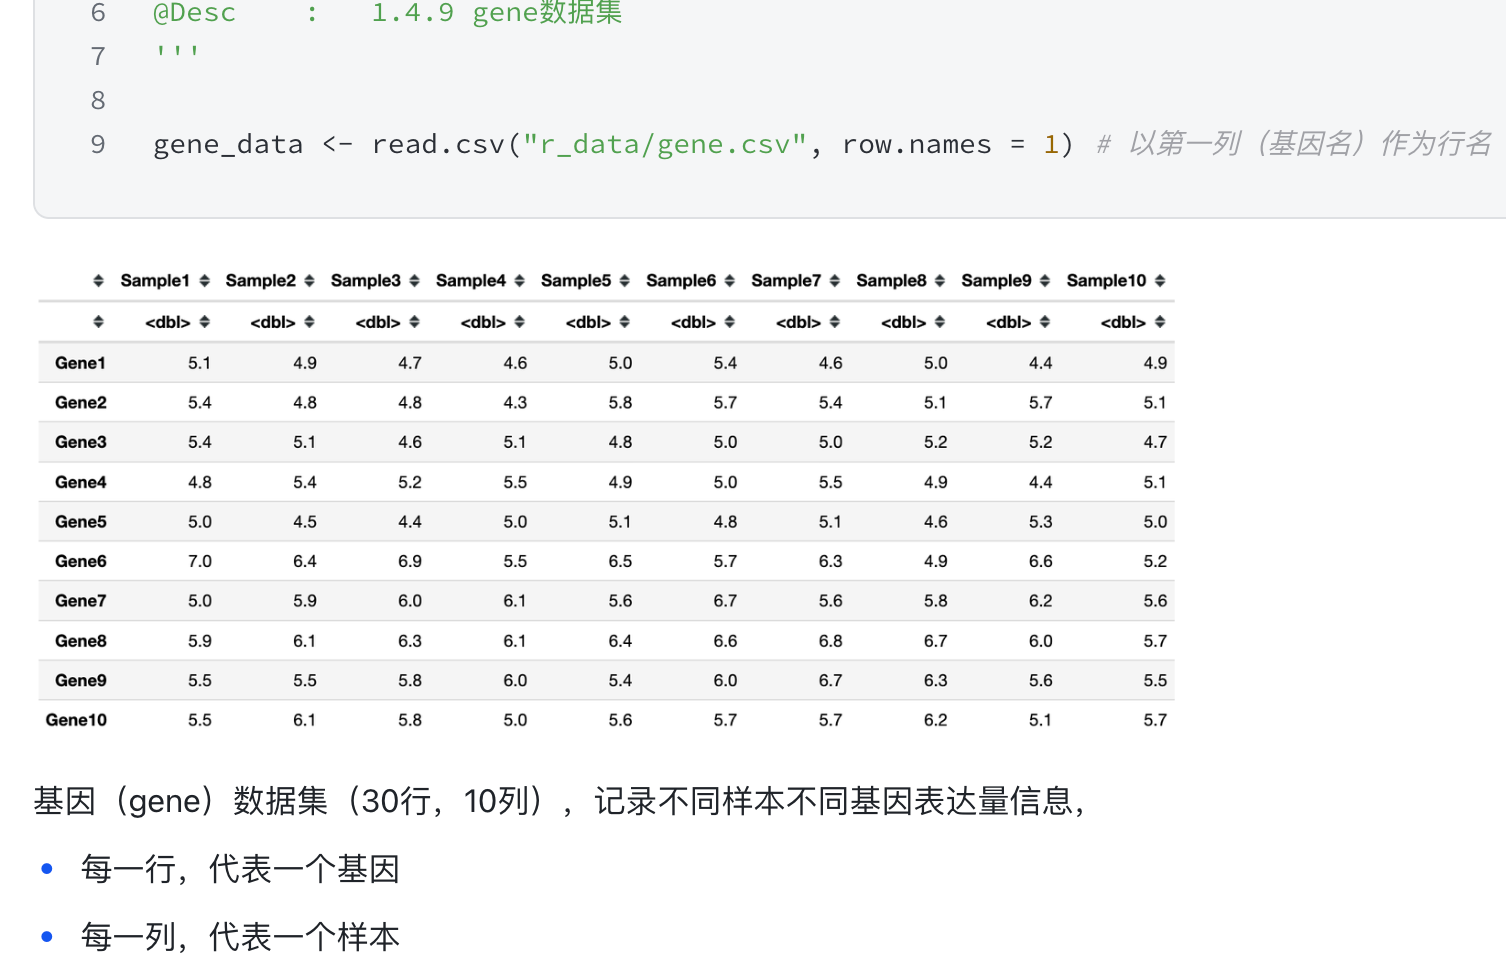
Task: Click code line number 8
Action: click(x=98, y=101)
